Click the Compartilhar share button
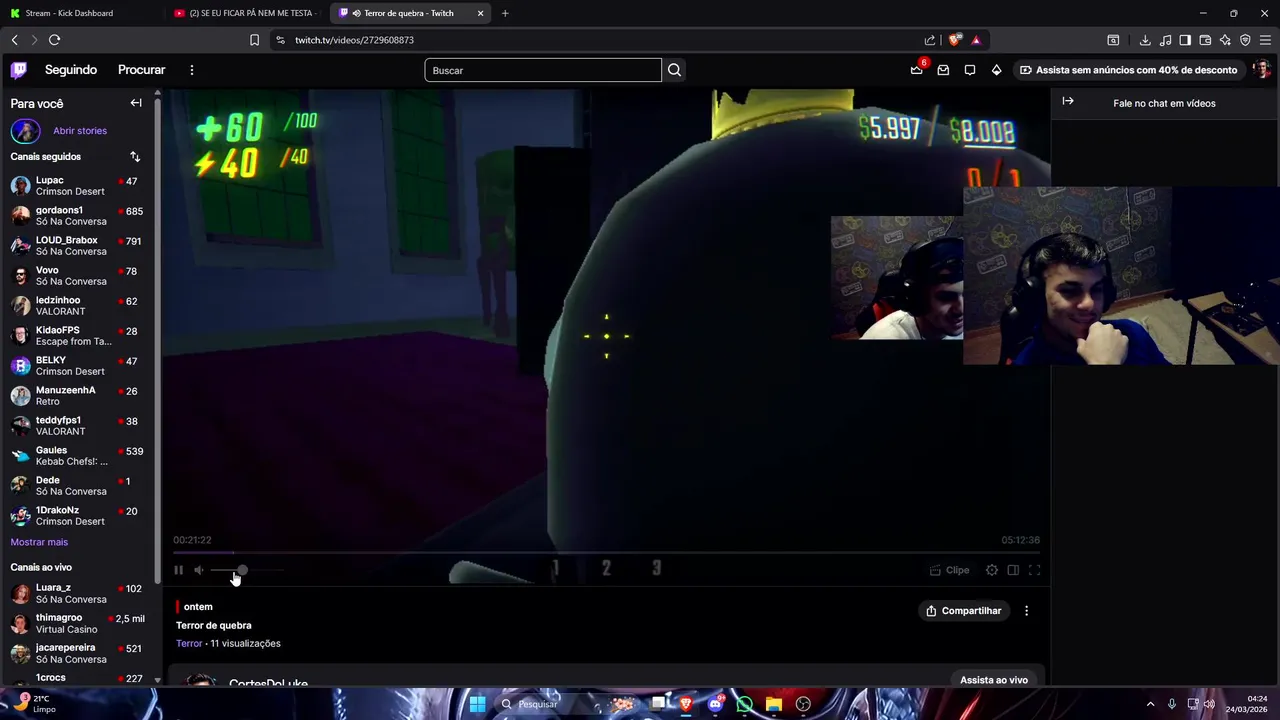Screen dimensions: 1280x720 [964, 611]
